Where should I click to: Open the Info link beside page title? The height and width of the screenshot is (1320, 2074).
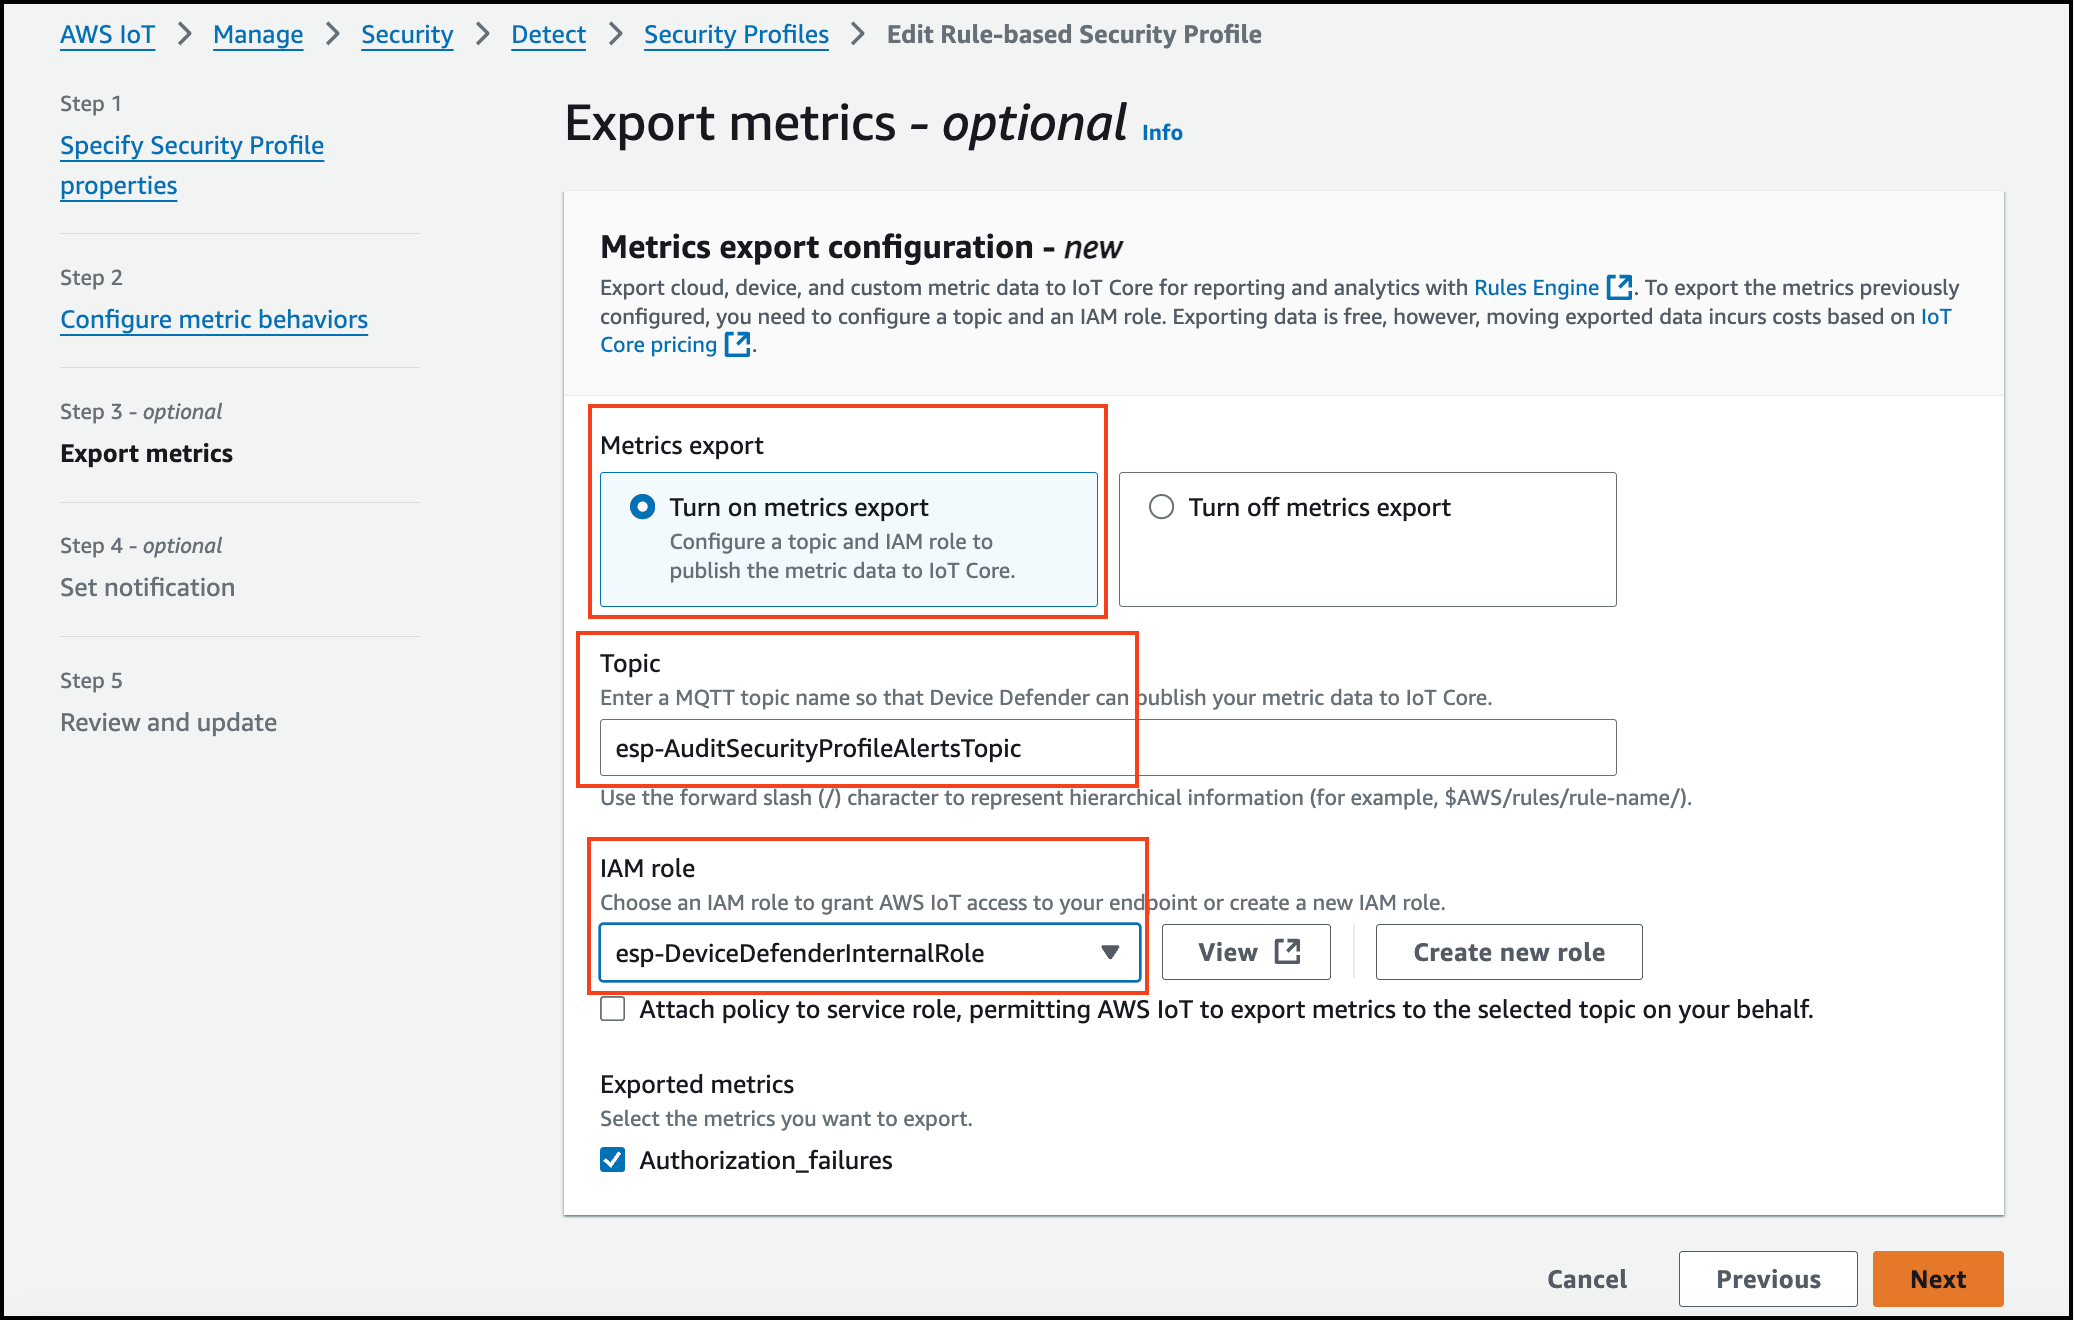click(1162, 133)
